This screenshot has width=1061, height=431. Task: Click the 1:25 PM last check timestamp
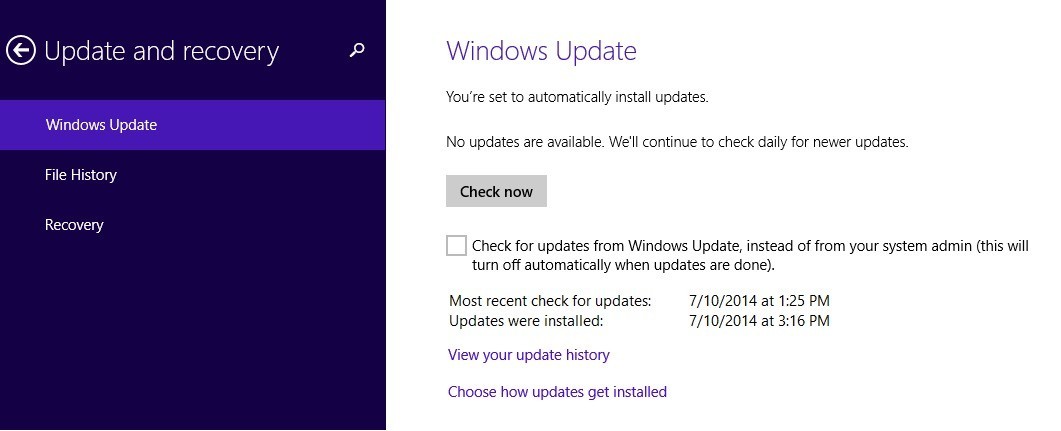759,300
